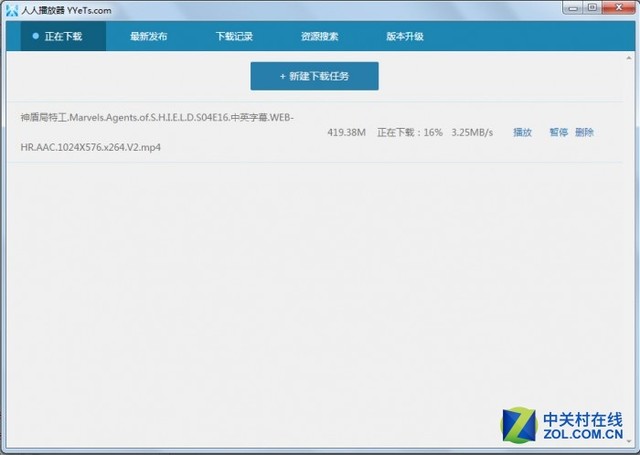Click the 419.38M file size value

point(346,132)
